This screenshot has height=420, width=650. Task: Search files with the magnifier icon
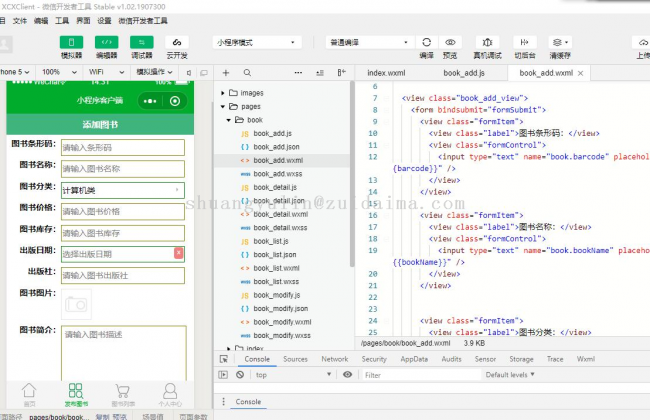[247, 73]
